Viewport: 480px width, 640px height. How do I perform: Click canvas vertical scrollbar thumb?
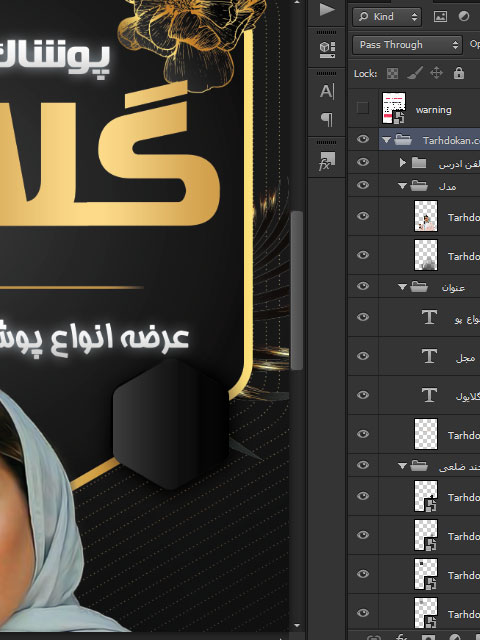[298, 291]
